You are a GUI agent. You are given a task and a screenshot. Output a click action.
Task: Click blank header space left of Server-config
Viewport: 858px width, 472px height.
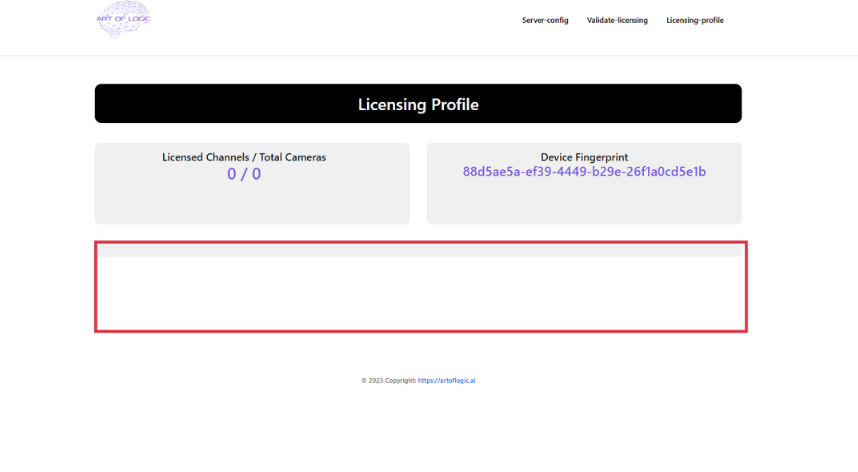[x=350, y=20]
